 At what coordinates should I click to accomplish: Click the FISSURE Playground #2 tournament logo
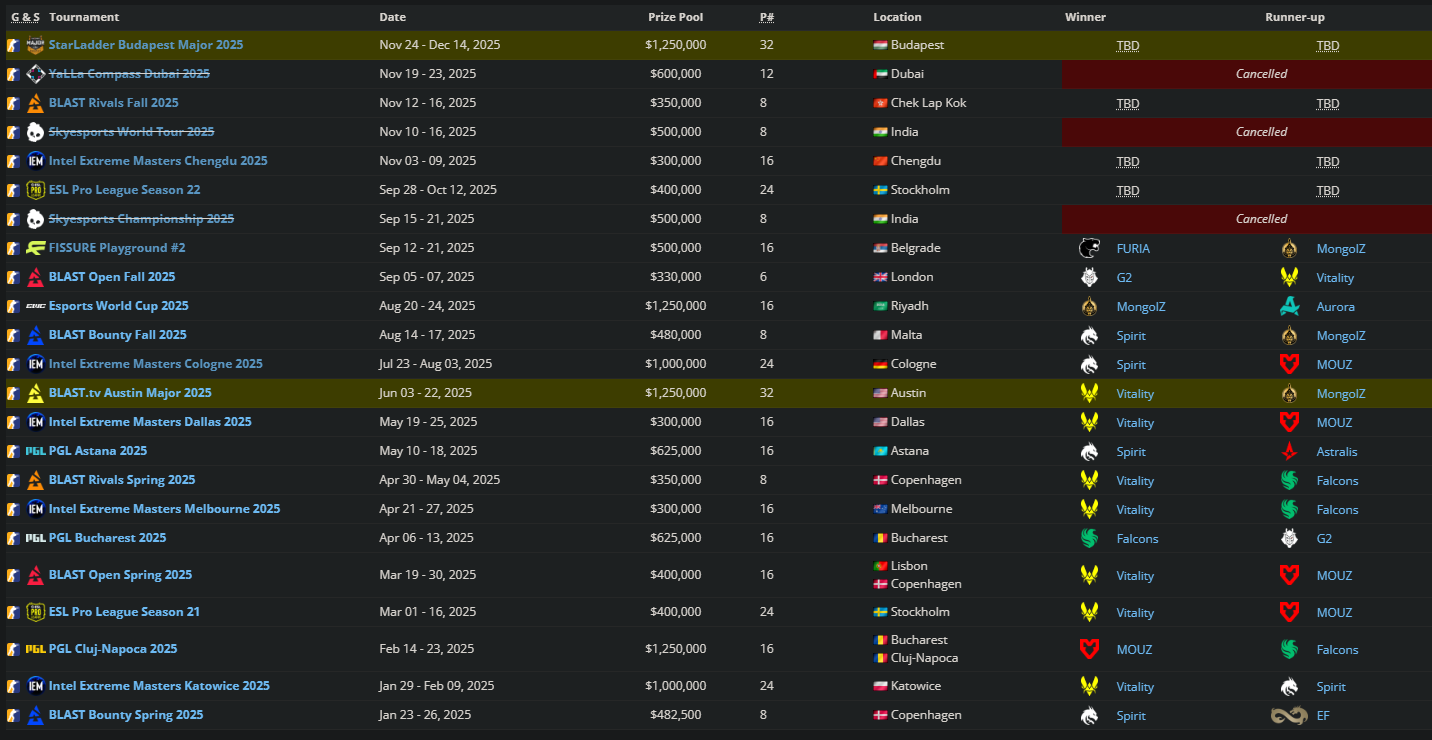(35, 248)
